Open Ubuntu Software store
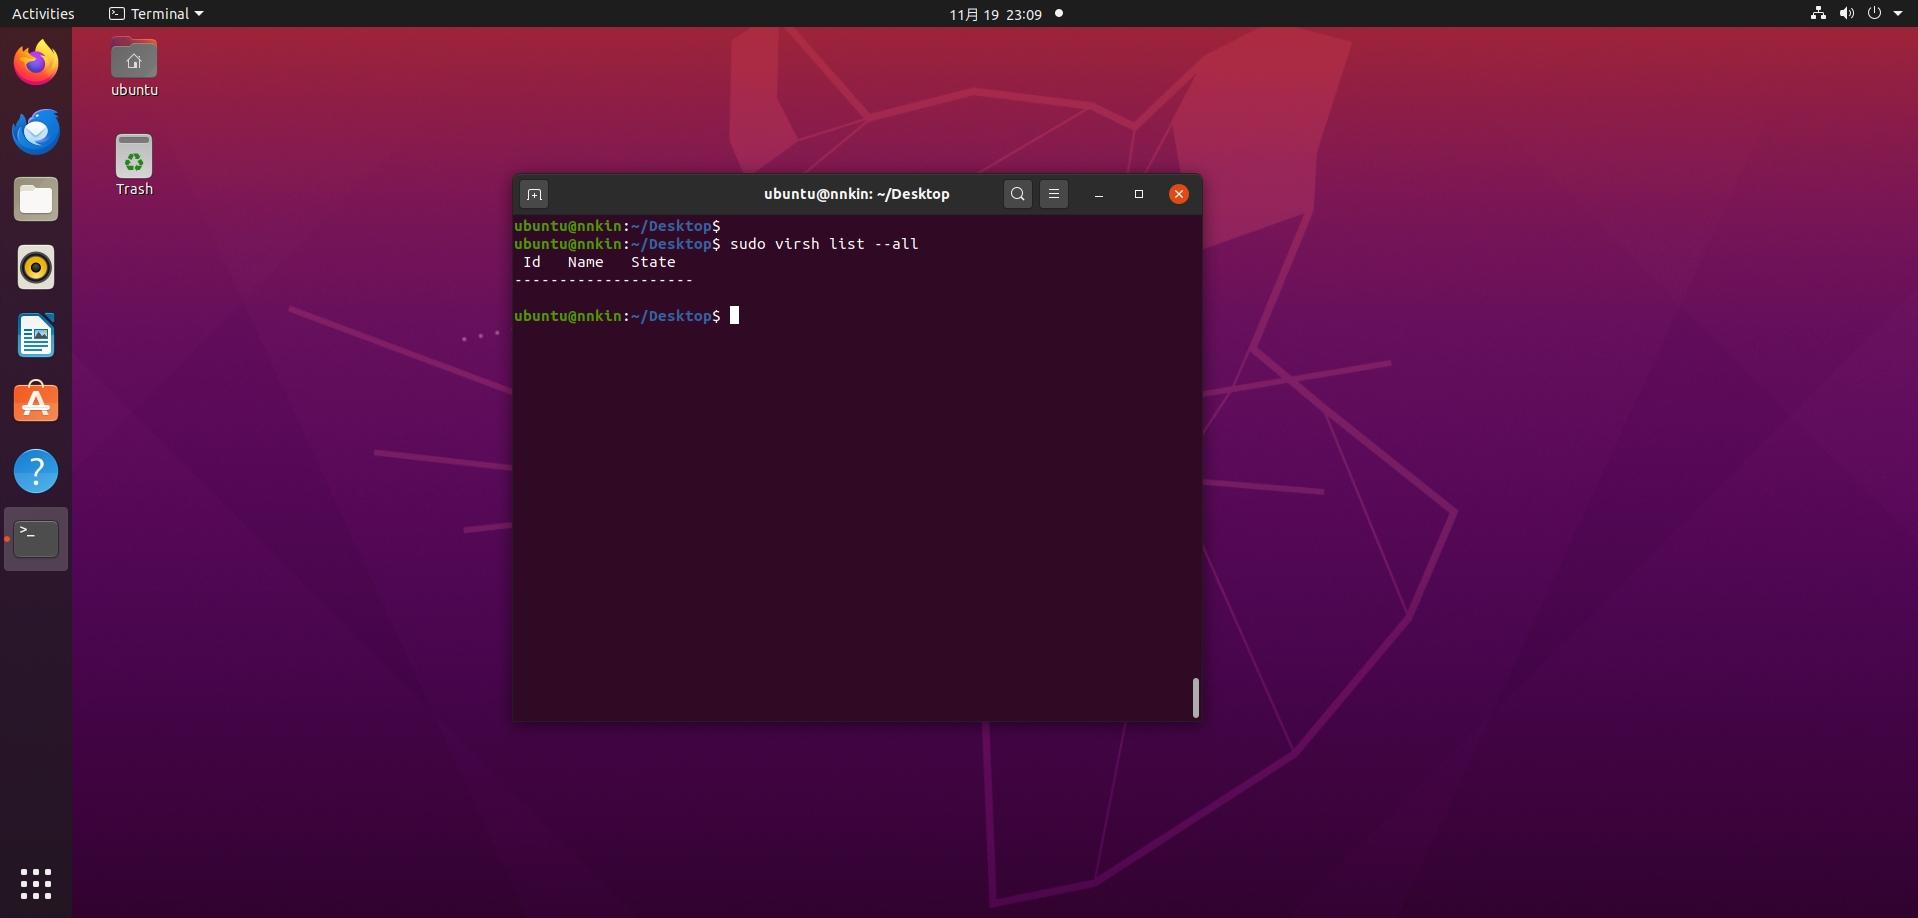This screenshot has width=1918, height=918. (36, 403)
